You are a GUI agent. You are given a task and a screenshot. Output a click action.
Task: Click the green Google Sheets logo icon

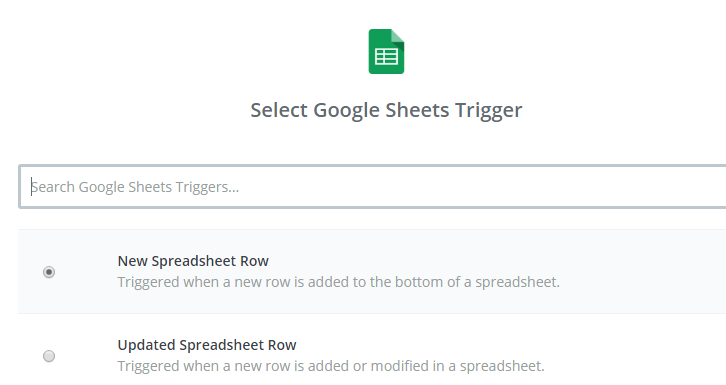pyautogui.click(x=386, y=51)
